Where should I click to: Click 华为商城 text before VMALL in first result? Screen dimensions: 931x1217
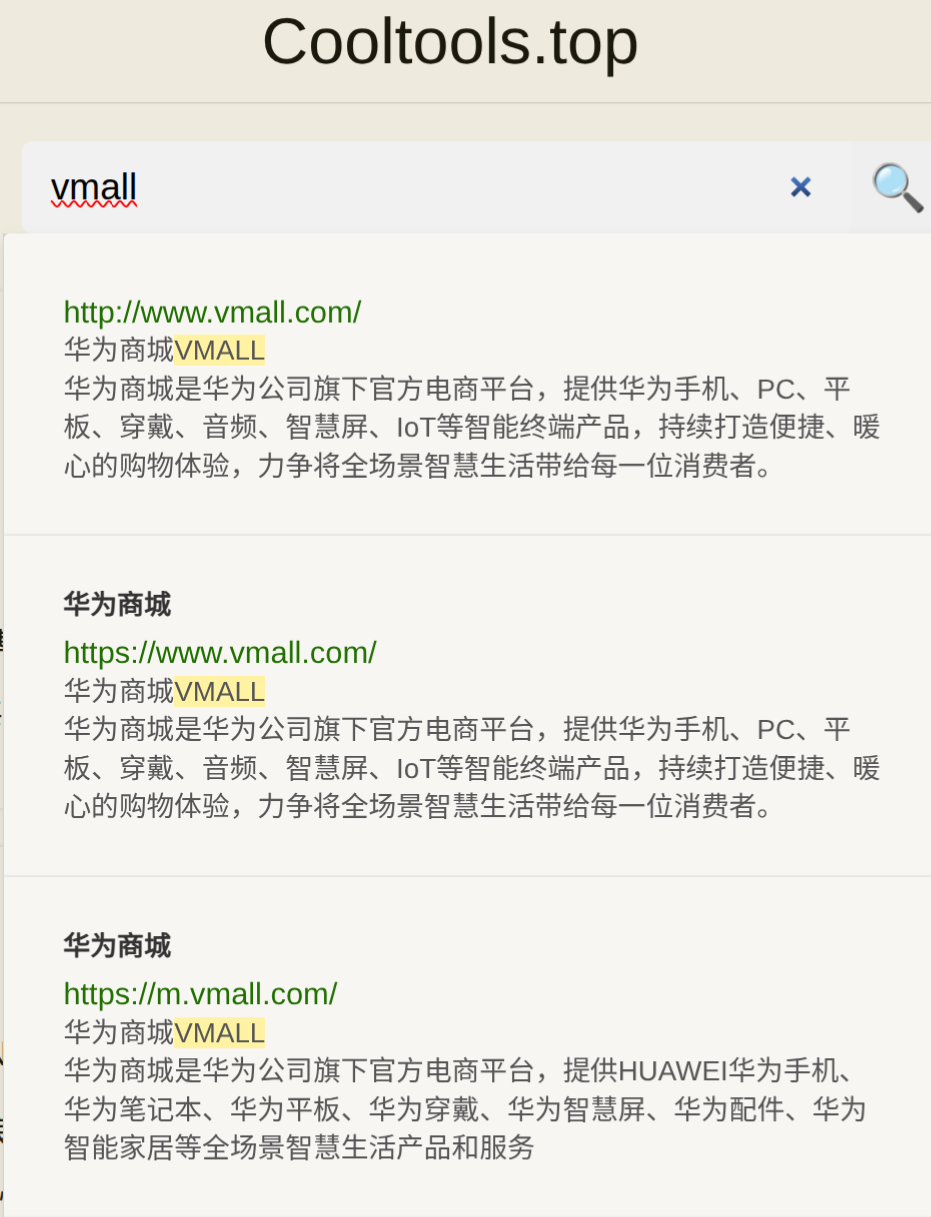(x=119, y=351)
